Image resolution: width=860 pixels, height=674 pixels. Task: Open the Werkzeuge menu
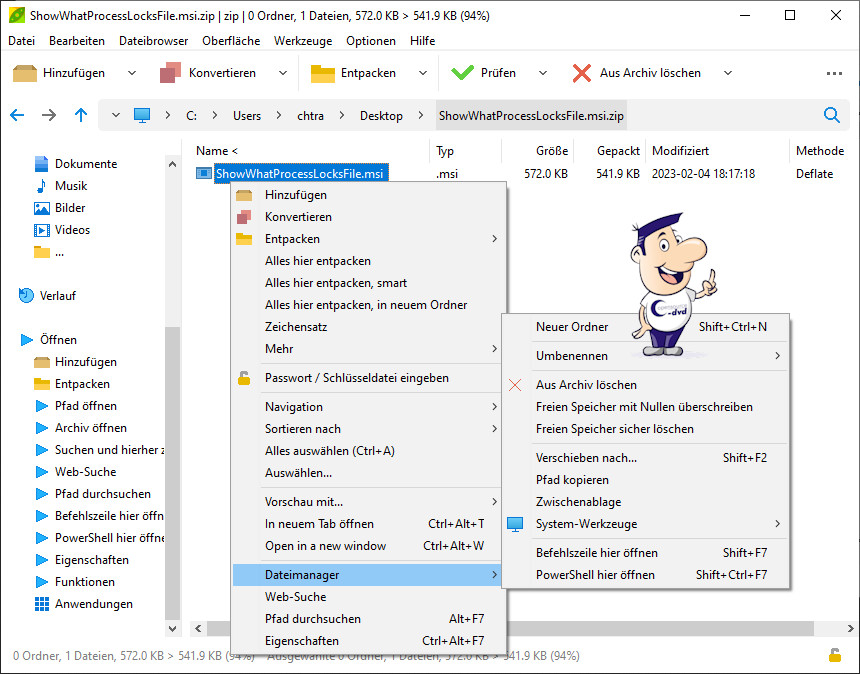coord(303,41)
